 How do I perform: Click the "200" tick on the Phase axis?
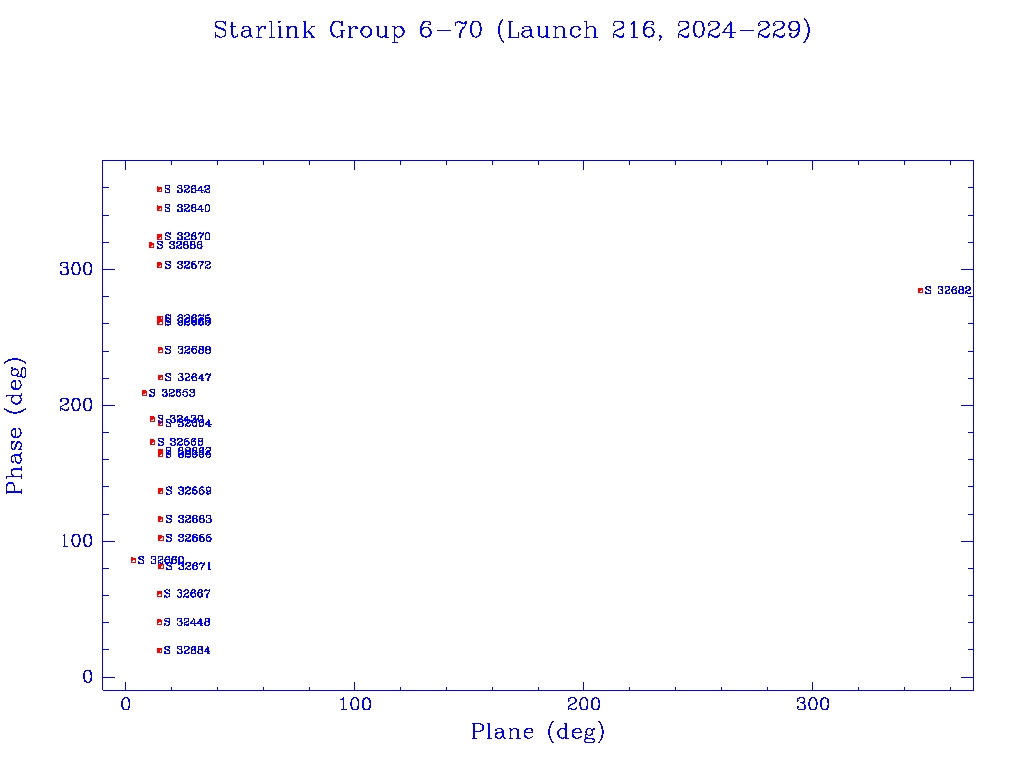click(x=76, y=405)
